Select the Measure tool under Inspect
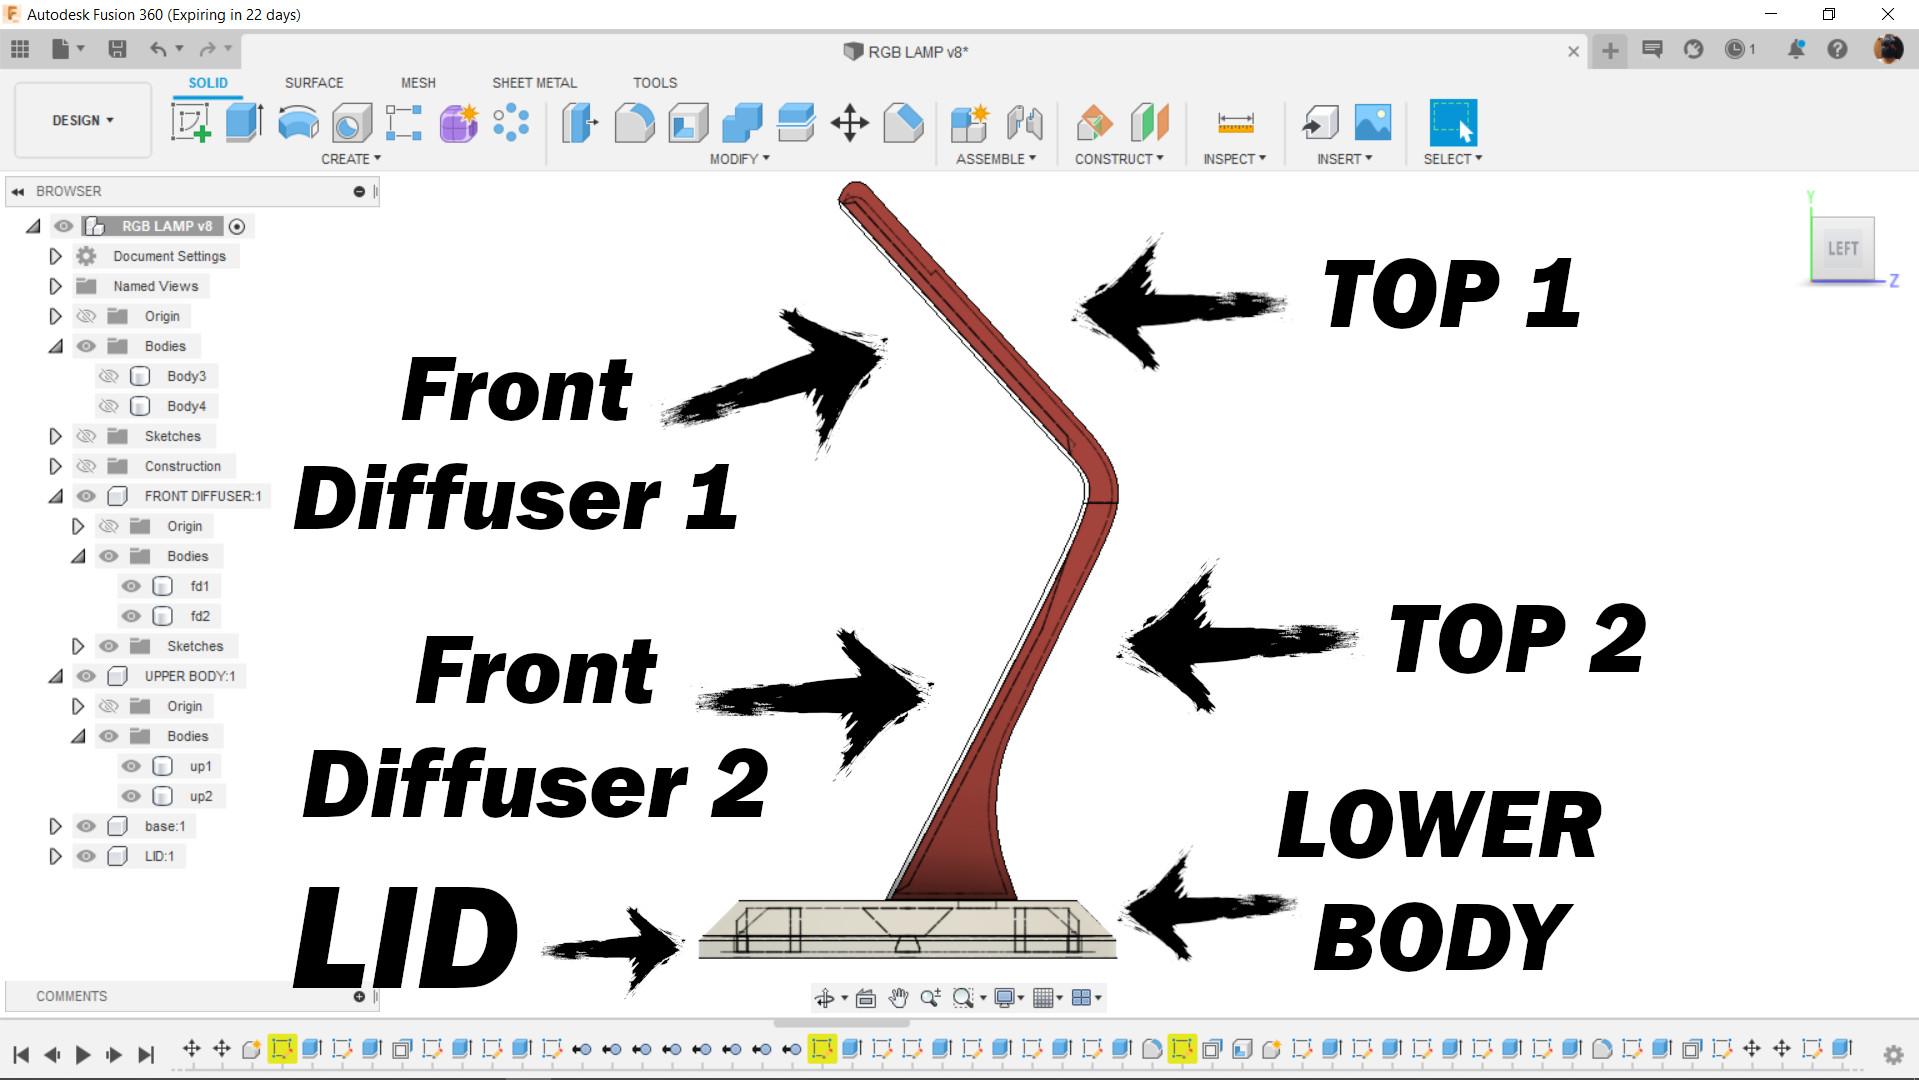Viewport: 1919px width, 1080px height. pos(1234,122)
